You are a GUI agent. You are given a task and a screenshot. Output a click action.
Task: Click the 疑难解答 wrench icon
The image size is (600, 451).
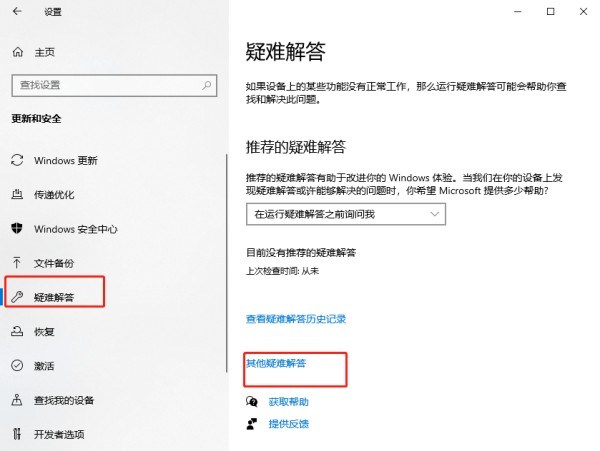17,297
